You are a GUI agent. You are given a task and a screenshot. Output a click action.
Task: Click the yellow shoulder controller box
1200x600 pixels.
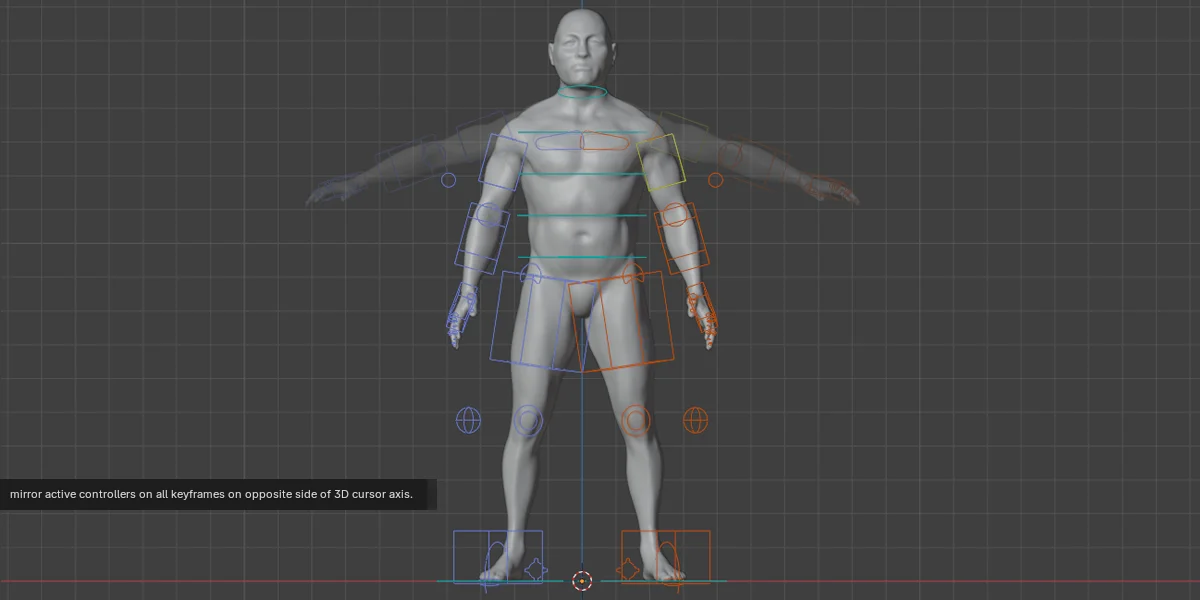pyautogui.click(x=660, y=160)
